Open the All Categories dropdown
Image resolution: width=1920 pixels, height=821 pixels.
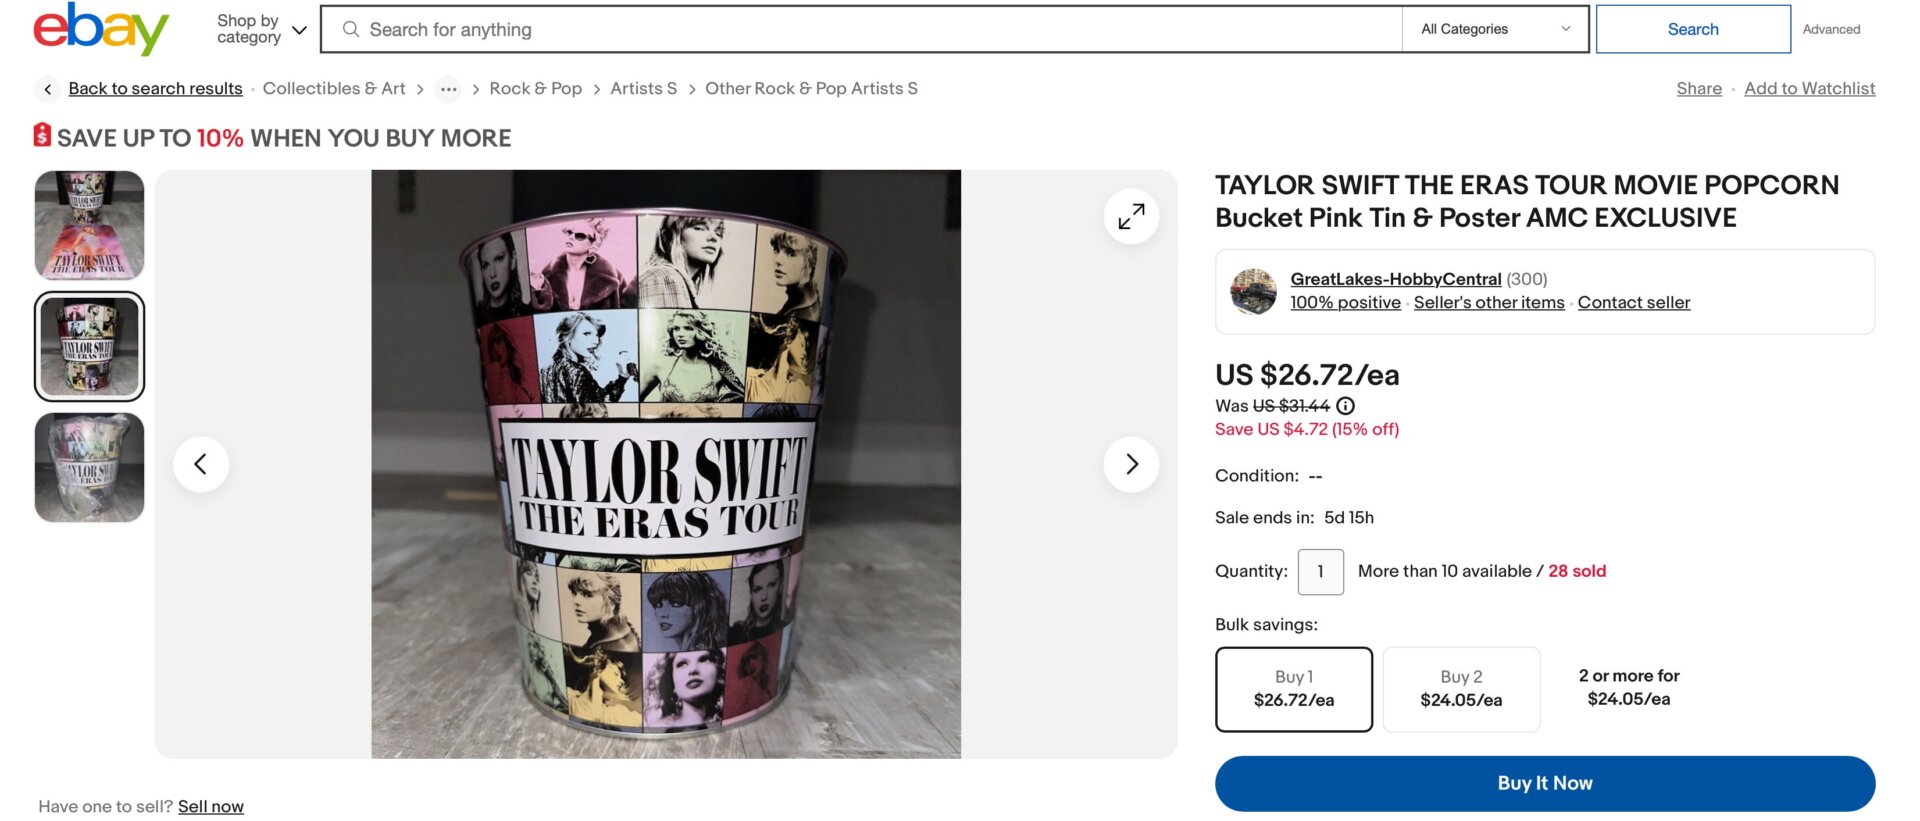pos(1494,29)
